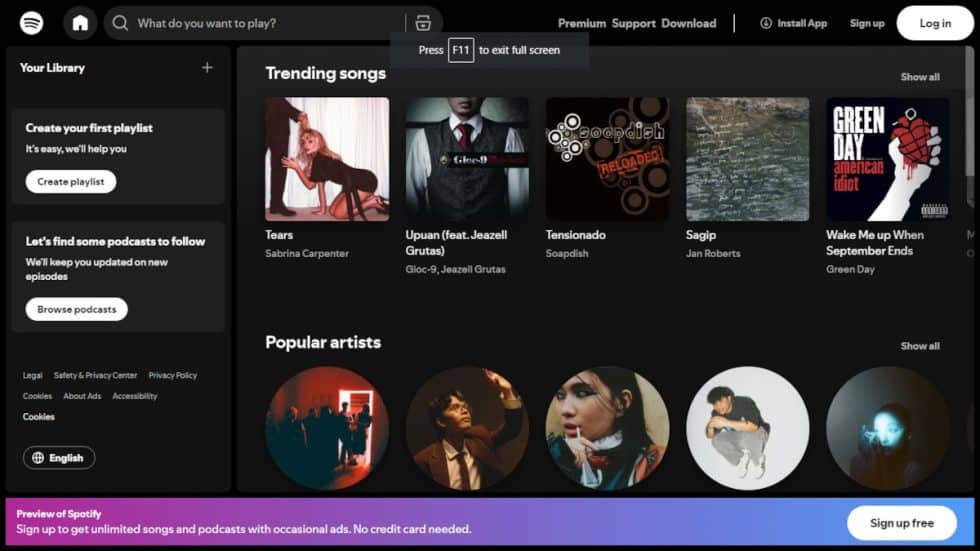The width and height of the screenshot is (980, 551).
Task: Click the Popular artists heading
Action: point(323,342)
